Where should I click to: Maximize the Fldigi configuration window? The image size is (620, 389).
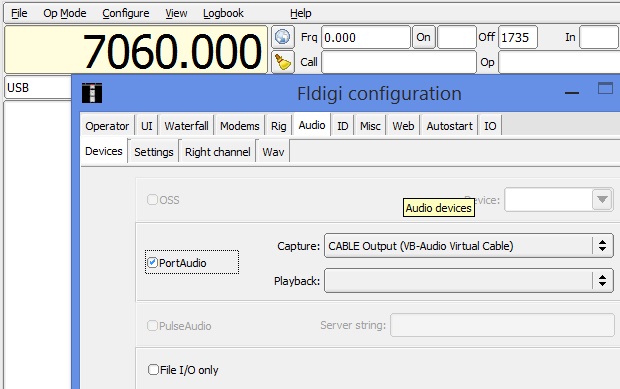pos(605,88)
